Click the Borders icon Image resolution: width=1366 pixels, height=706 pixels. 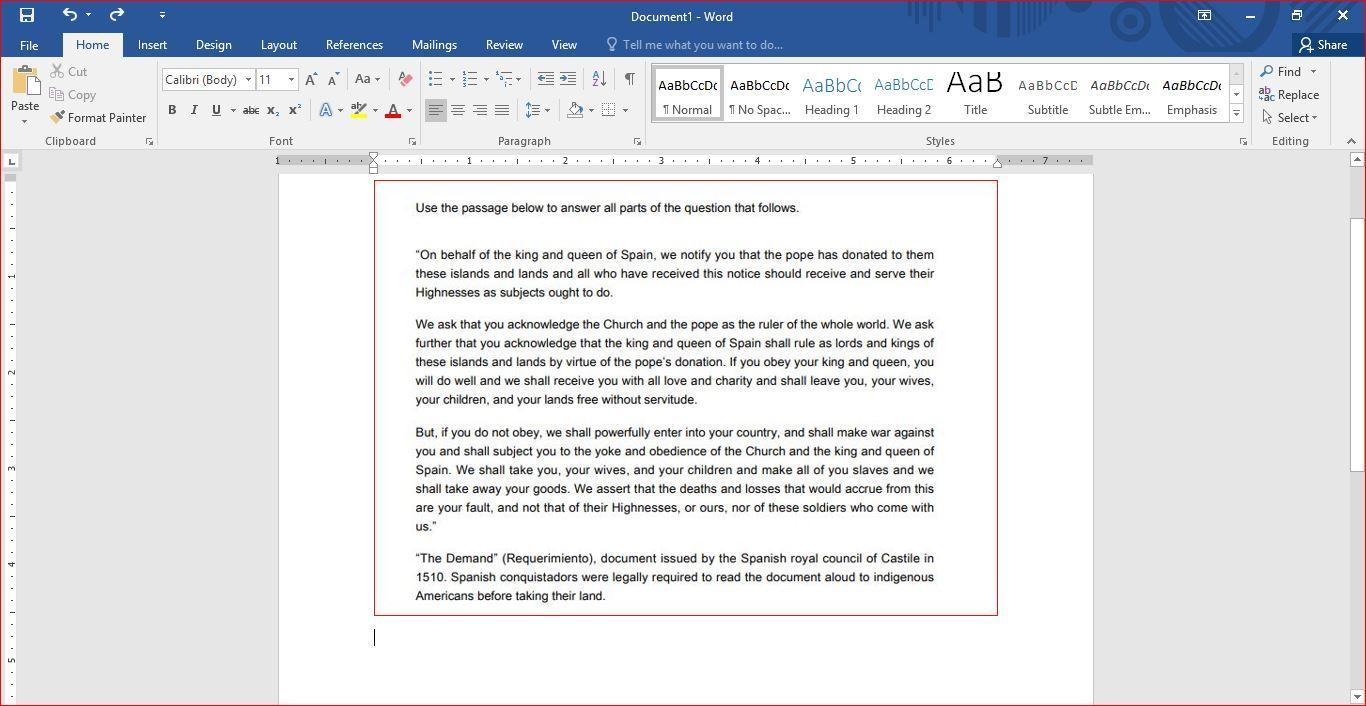[608, 110]
